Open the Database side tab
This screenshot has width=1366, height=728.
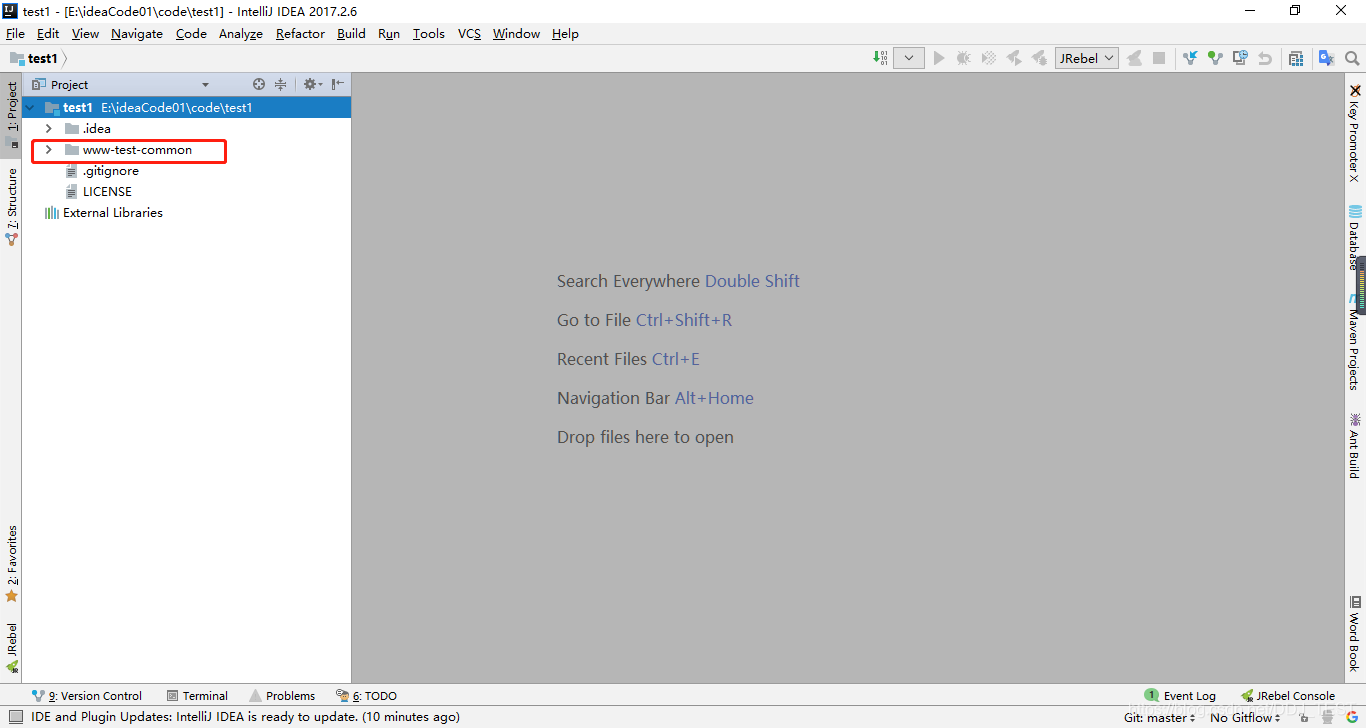tap(1354, 237)
